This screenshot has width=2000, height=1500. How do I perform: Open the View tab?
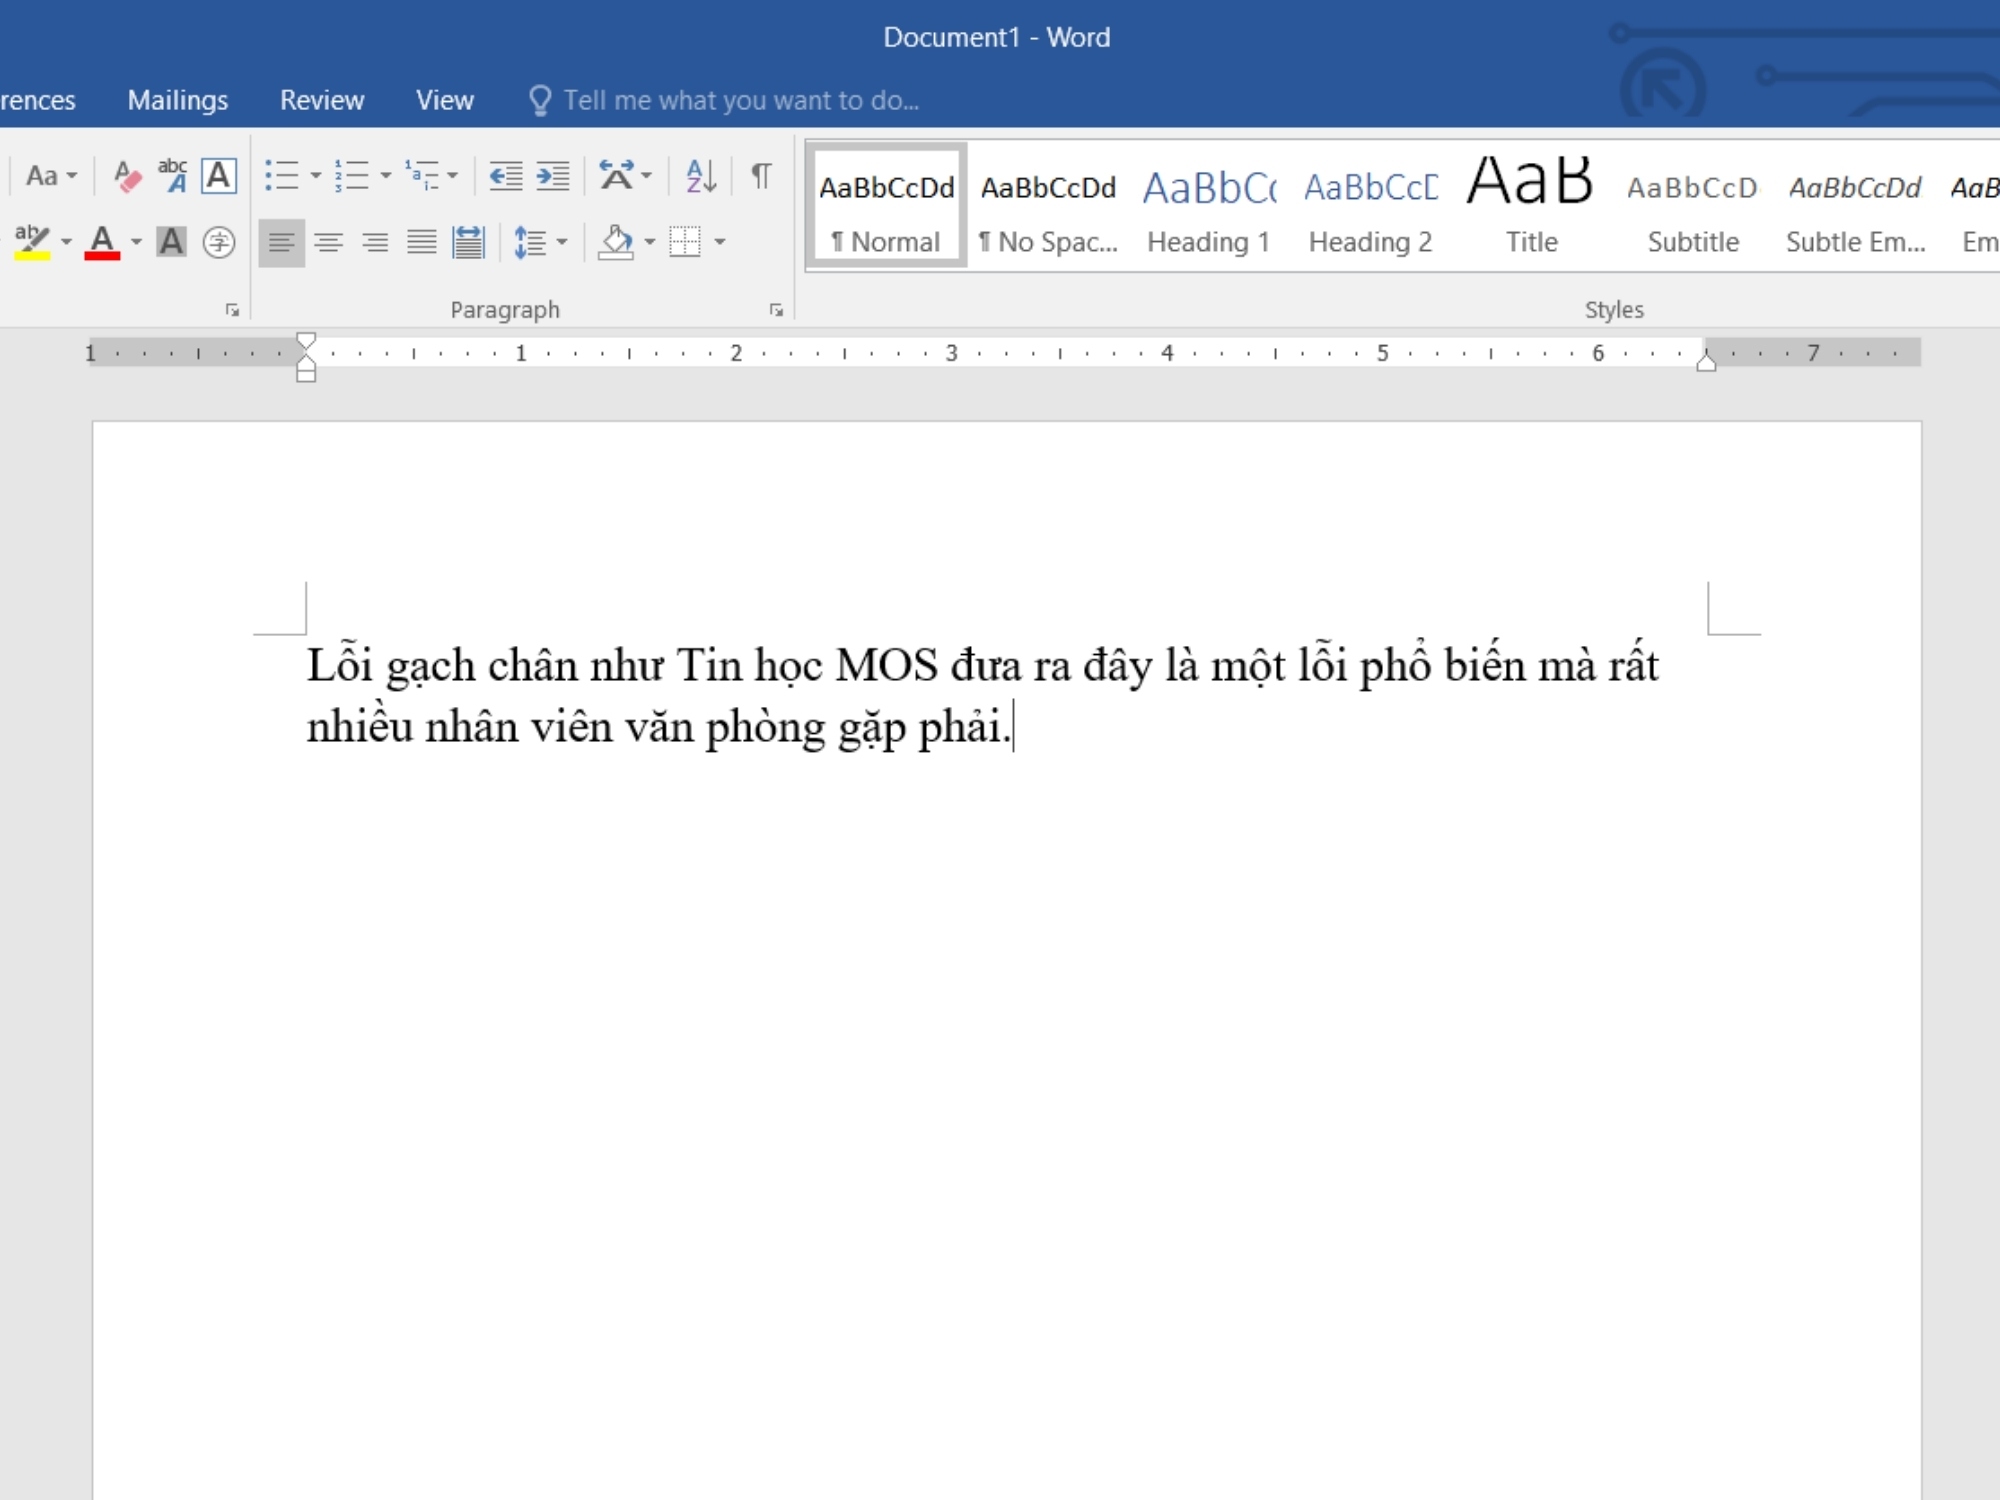pos(445,100)
